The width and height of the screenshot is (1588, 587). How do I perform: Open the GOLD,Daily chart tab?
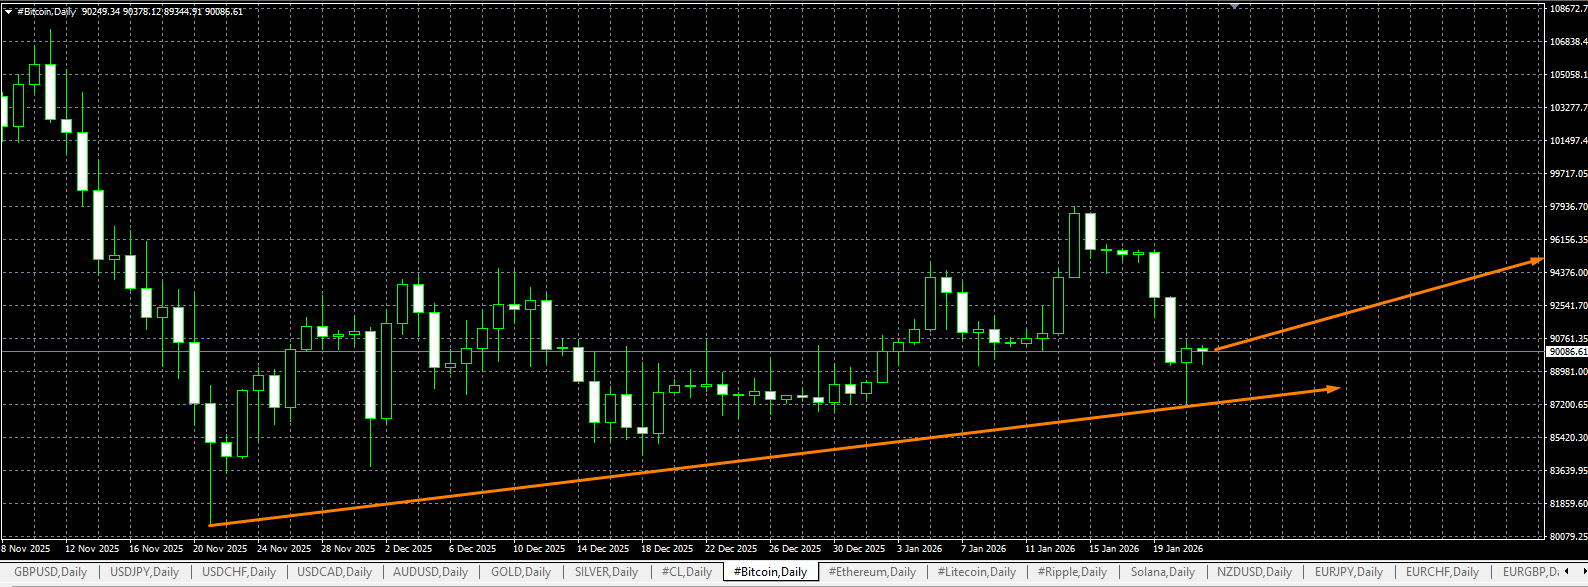(x=521, y=572)
